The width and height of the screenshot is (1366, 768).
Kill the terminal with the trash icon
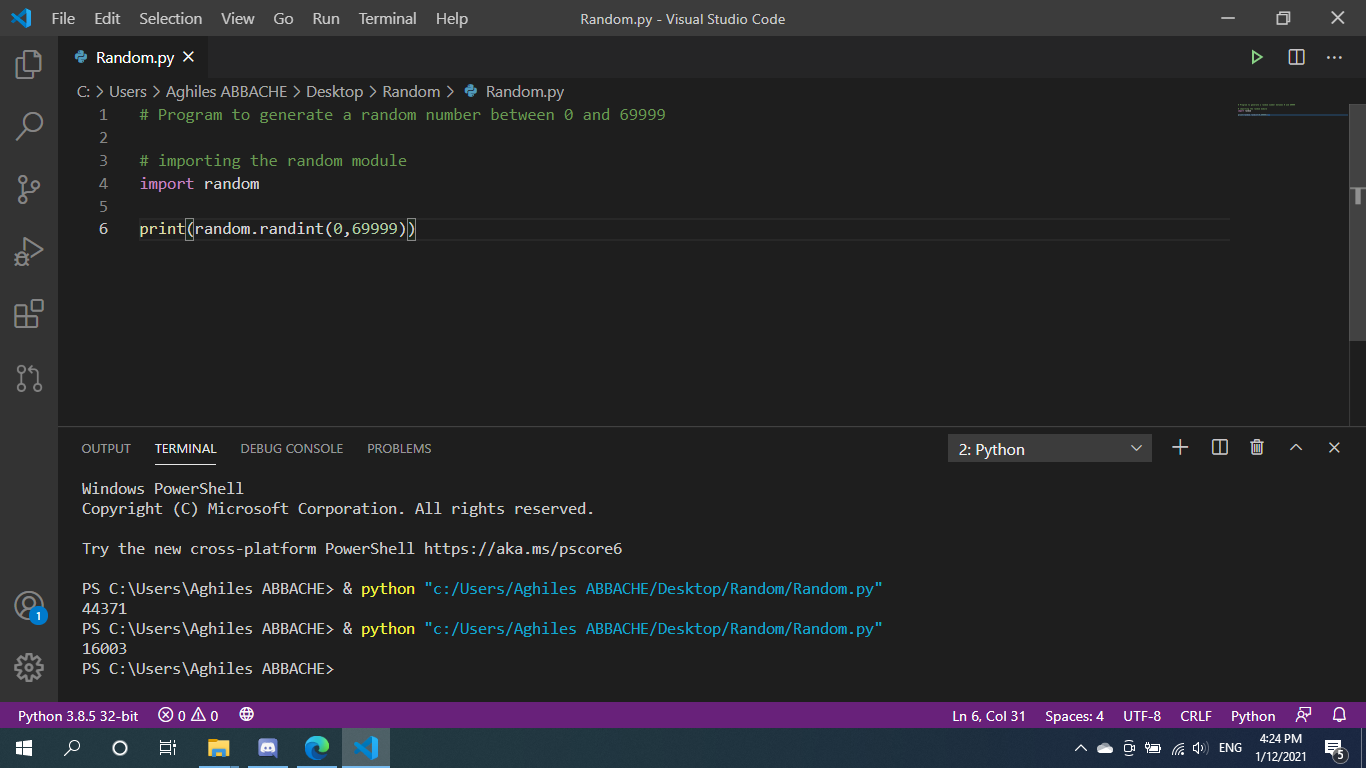(x=1257, y=448)
